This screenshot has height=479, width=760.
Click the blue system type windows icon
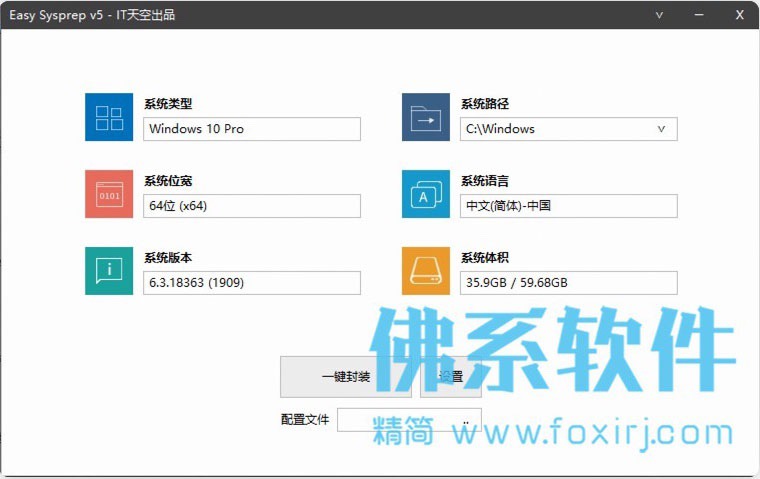point(109,117)
